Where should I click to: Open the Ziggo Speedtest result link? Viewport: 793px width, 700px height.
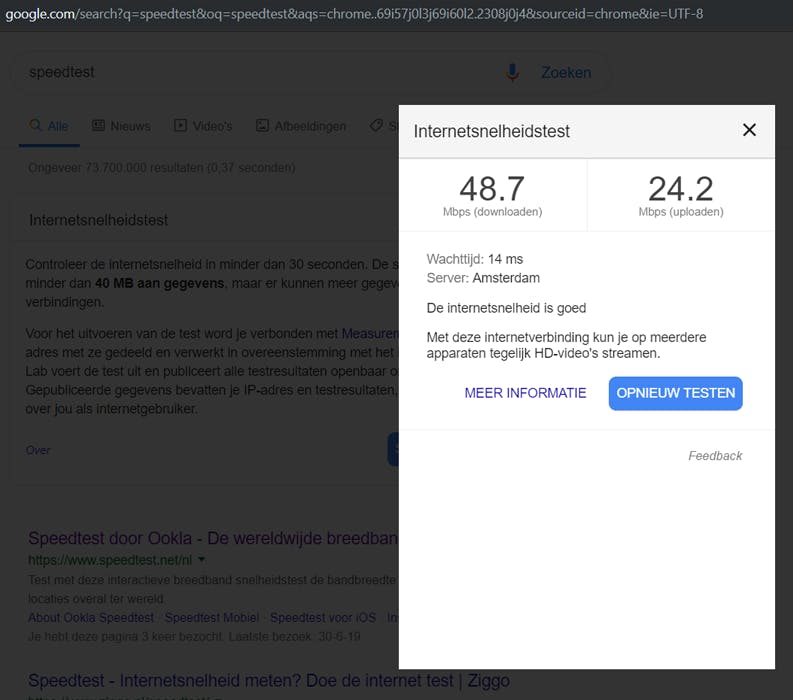269,681
